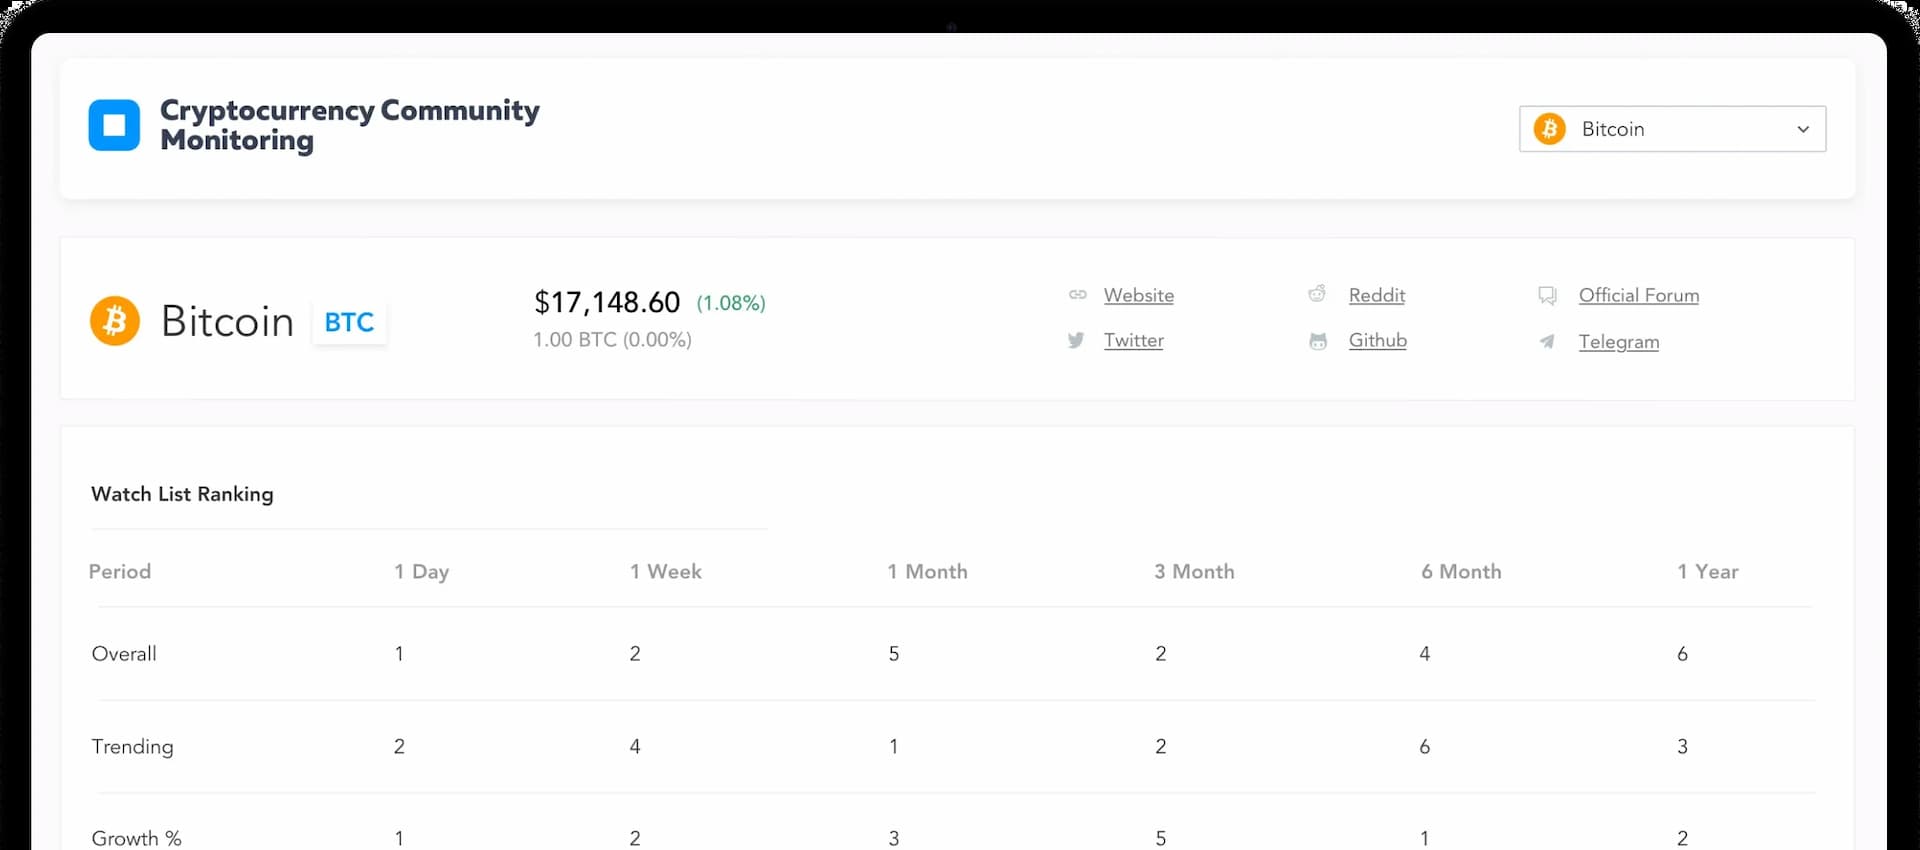Viewport: 1920px width, 850px height.
Task: Click the Twitter bird icon
Action: [x=1076, y=340]
